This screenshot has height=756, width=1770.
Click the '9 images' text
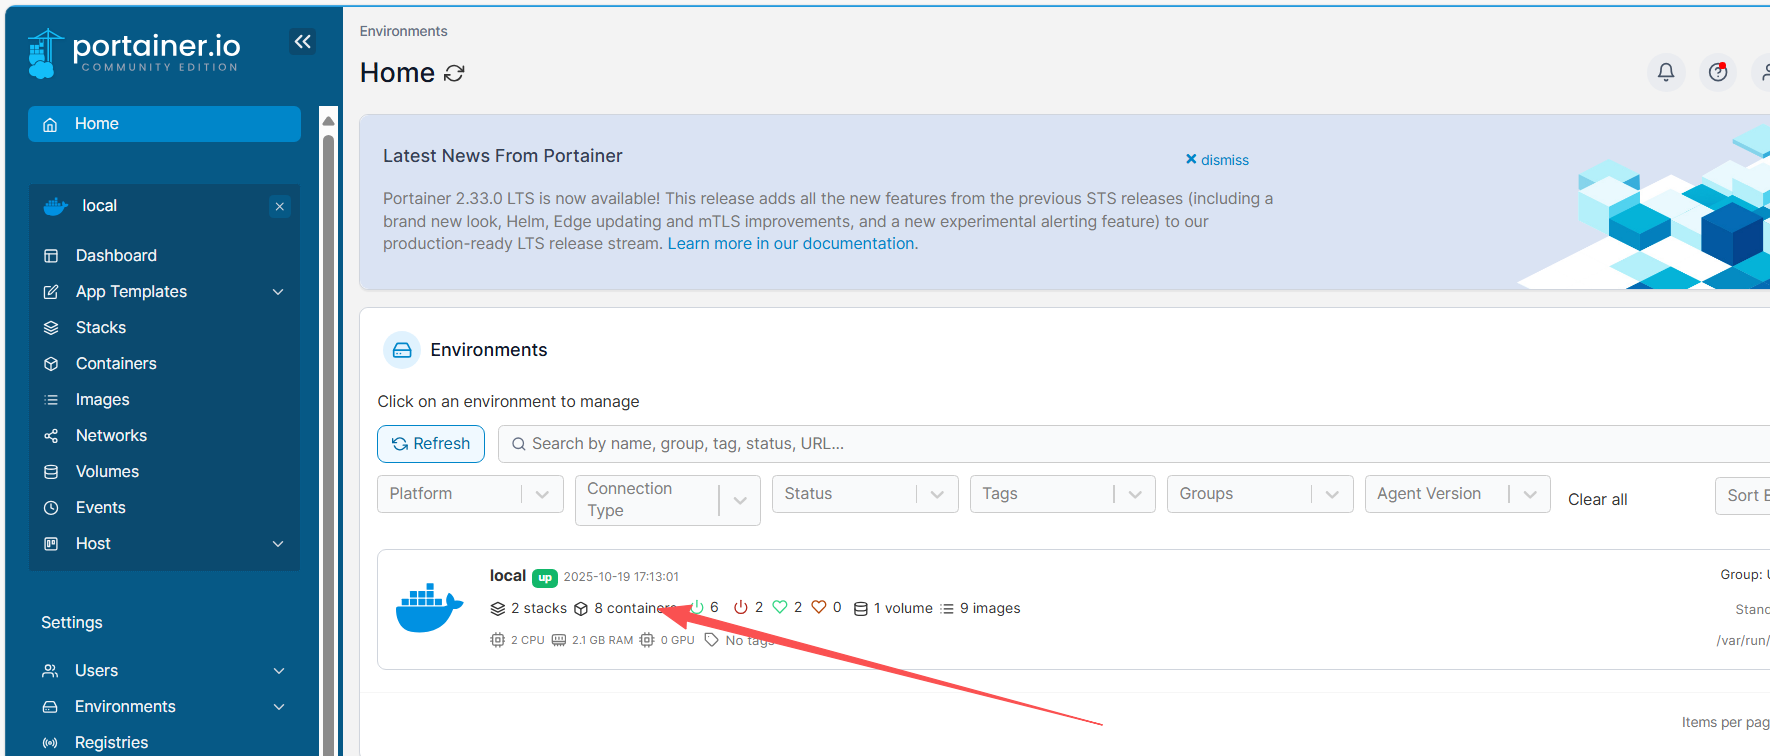coord(990,608)
